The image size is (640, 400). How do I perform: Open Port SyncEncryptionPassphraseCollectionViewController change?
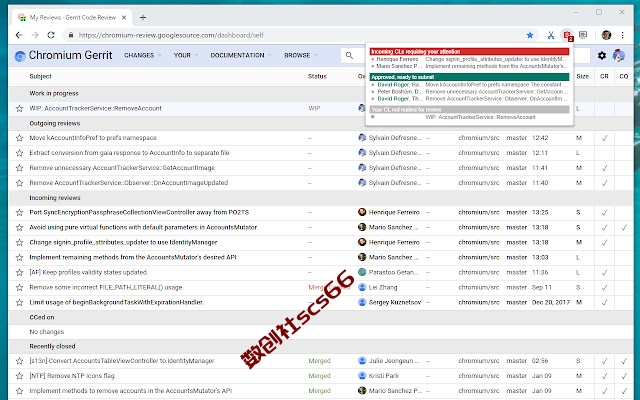[x=139, y=212]
